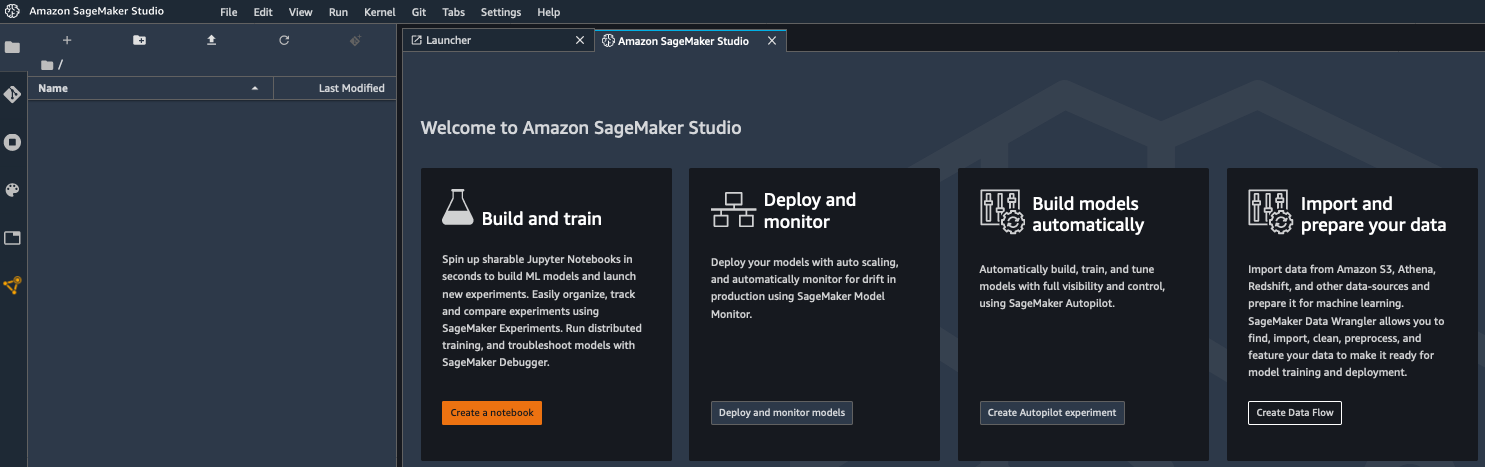The image size is (1485, 467).
Task: Open the View menu
Action: (x=300, y=12)
